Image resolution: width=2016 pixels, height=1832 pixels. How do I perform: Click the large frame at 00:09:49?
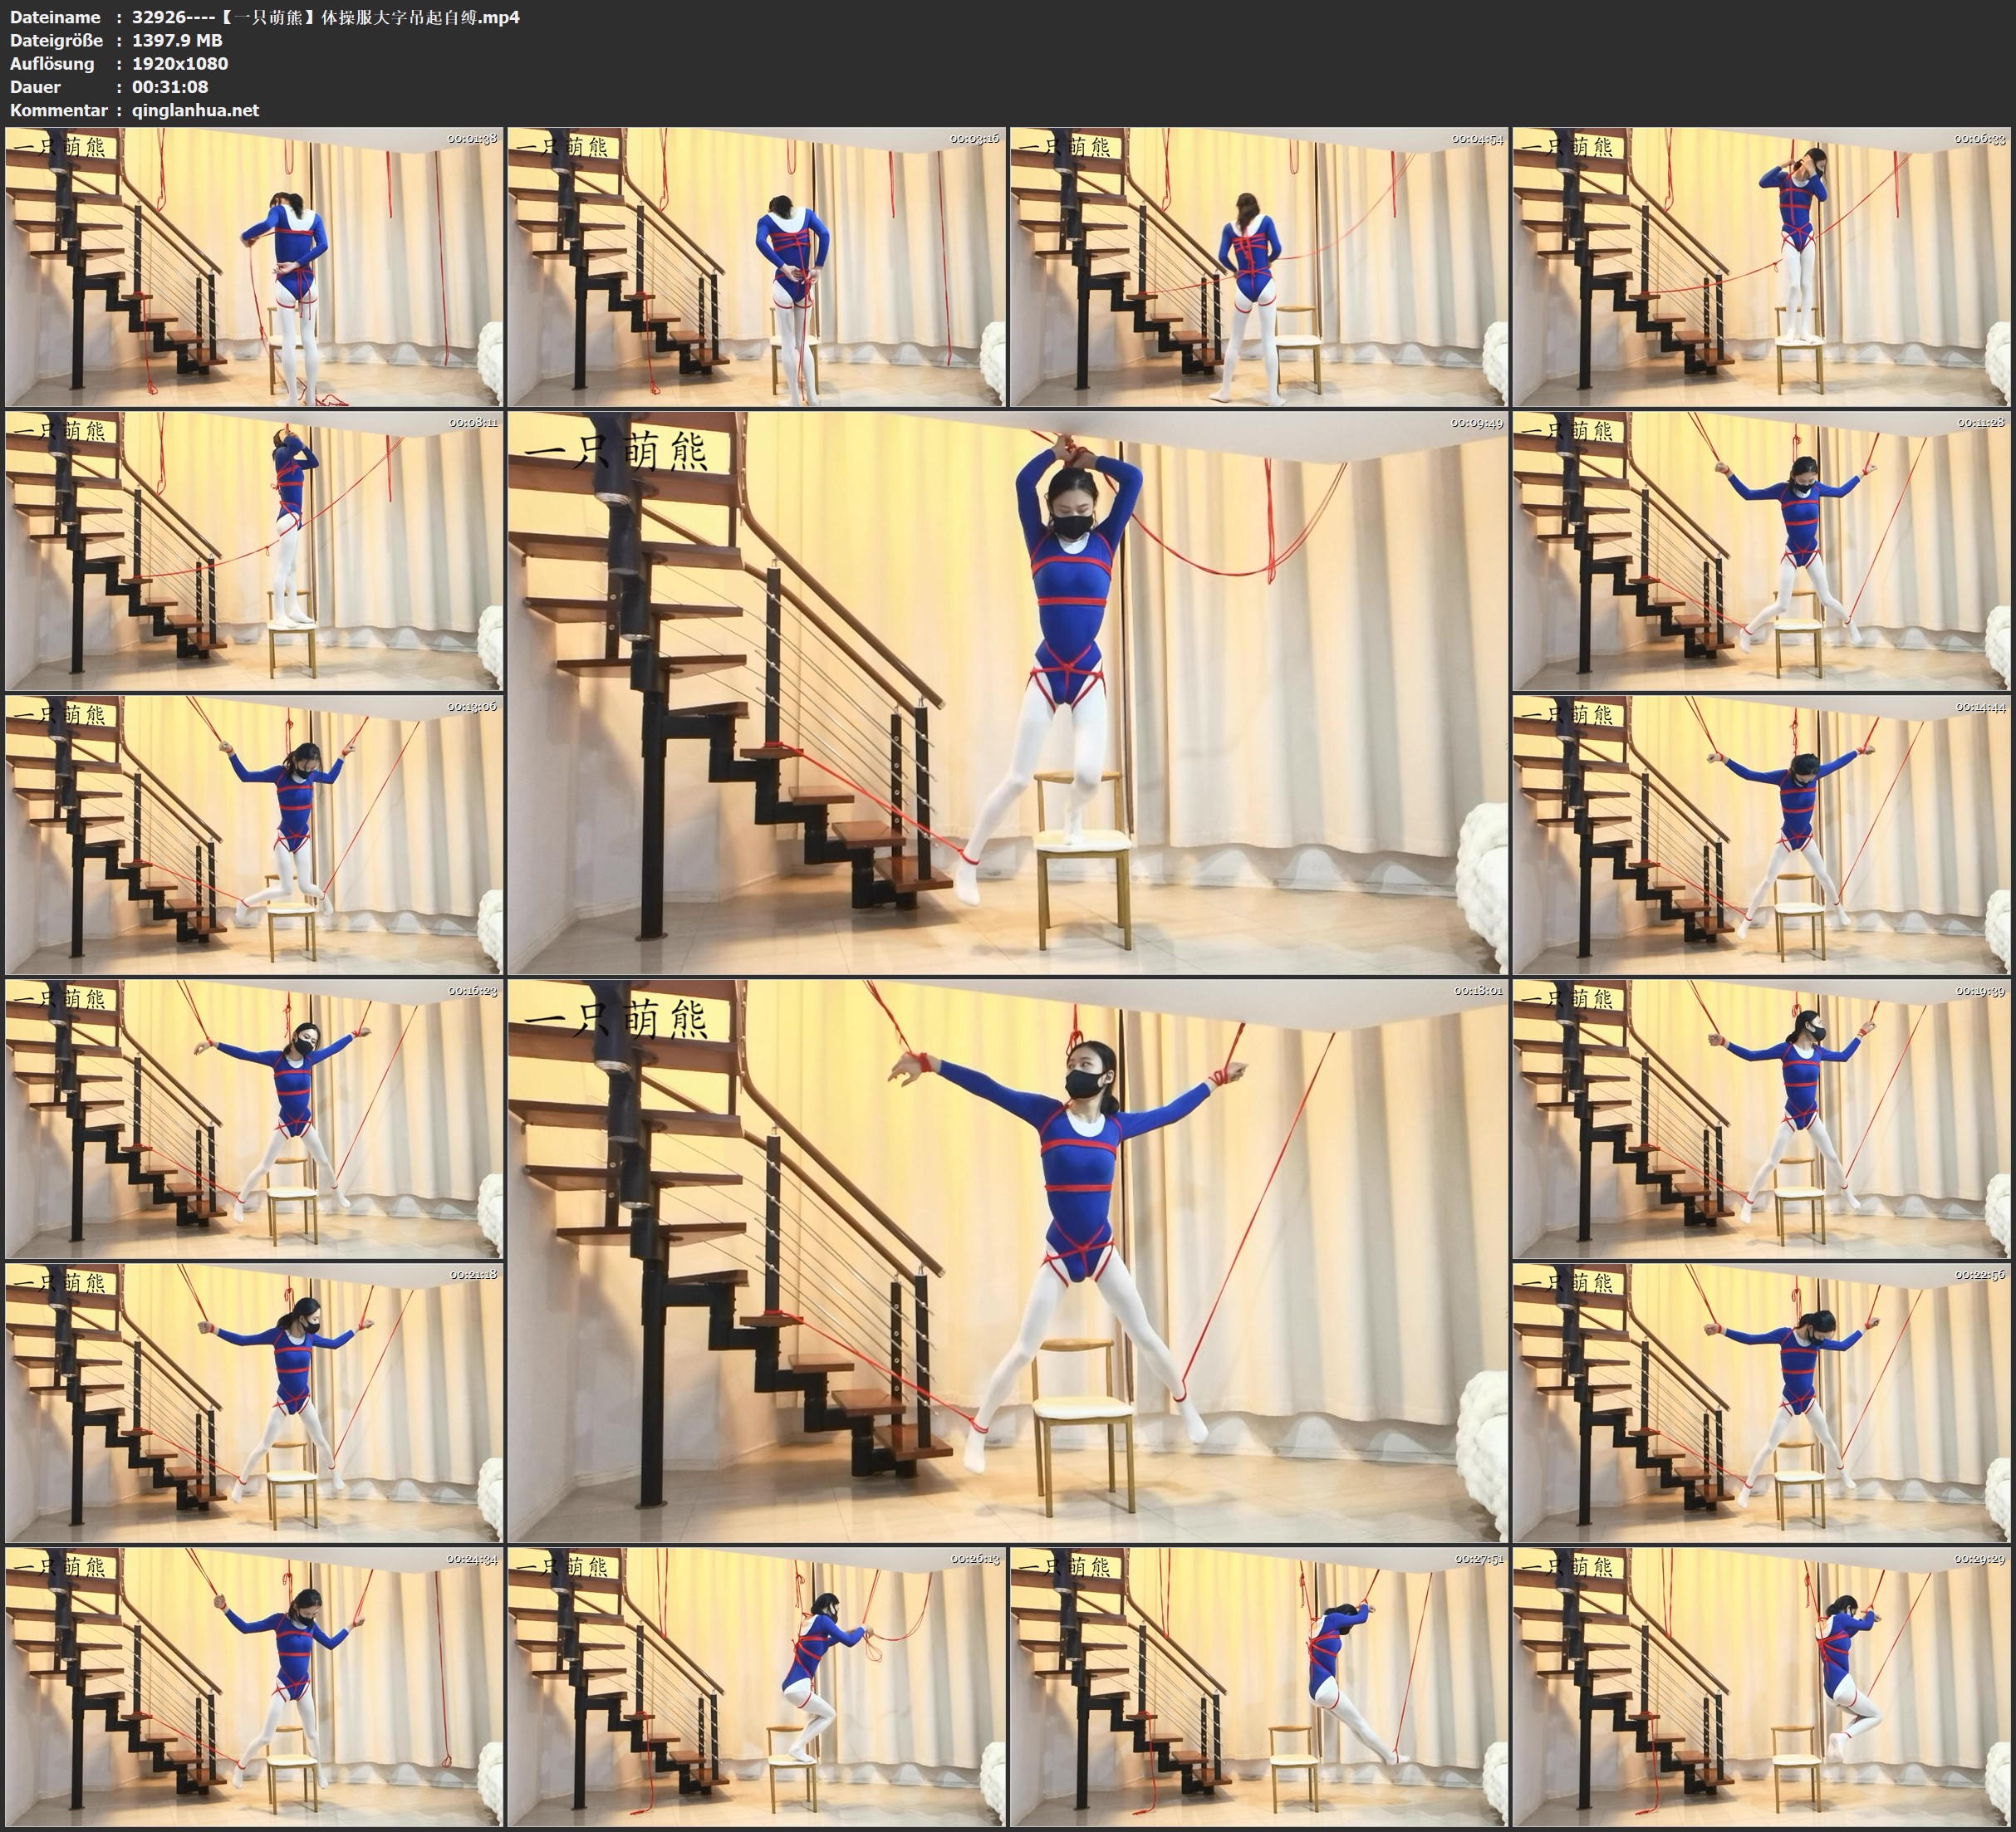(1007, 693)
